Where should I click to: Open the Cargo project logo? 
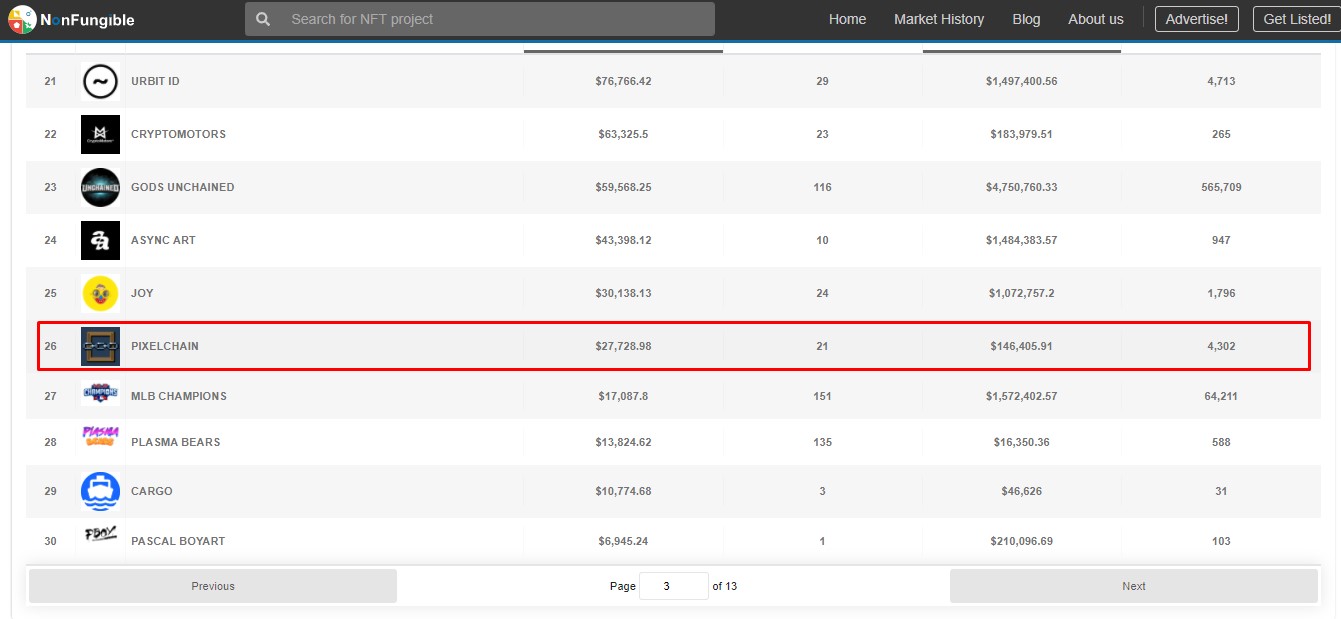click(100, 491)
